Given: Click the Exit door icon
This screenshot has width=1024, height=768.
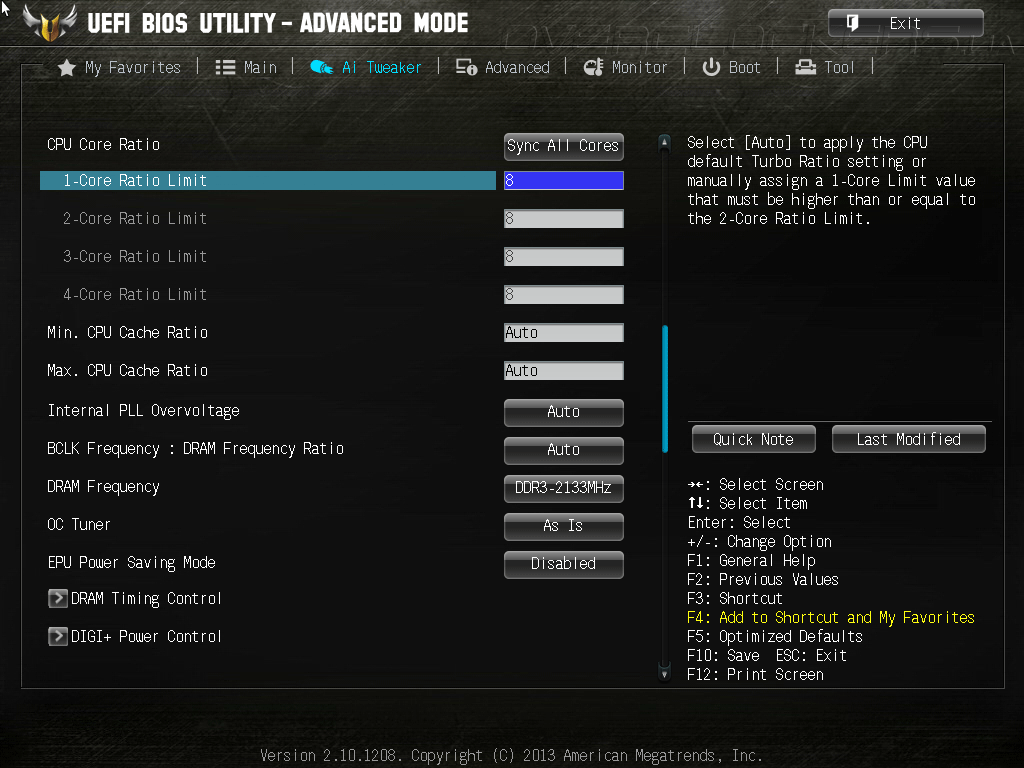Looking at the screenshot, I should tap(852, 24).
